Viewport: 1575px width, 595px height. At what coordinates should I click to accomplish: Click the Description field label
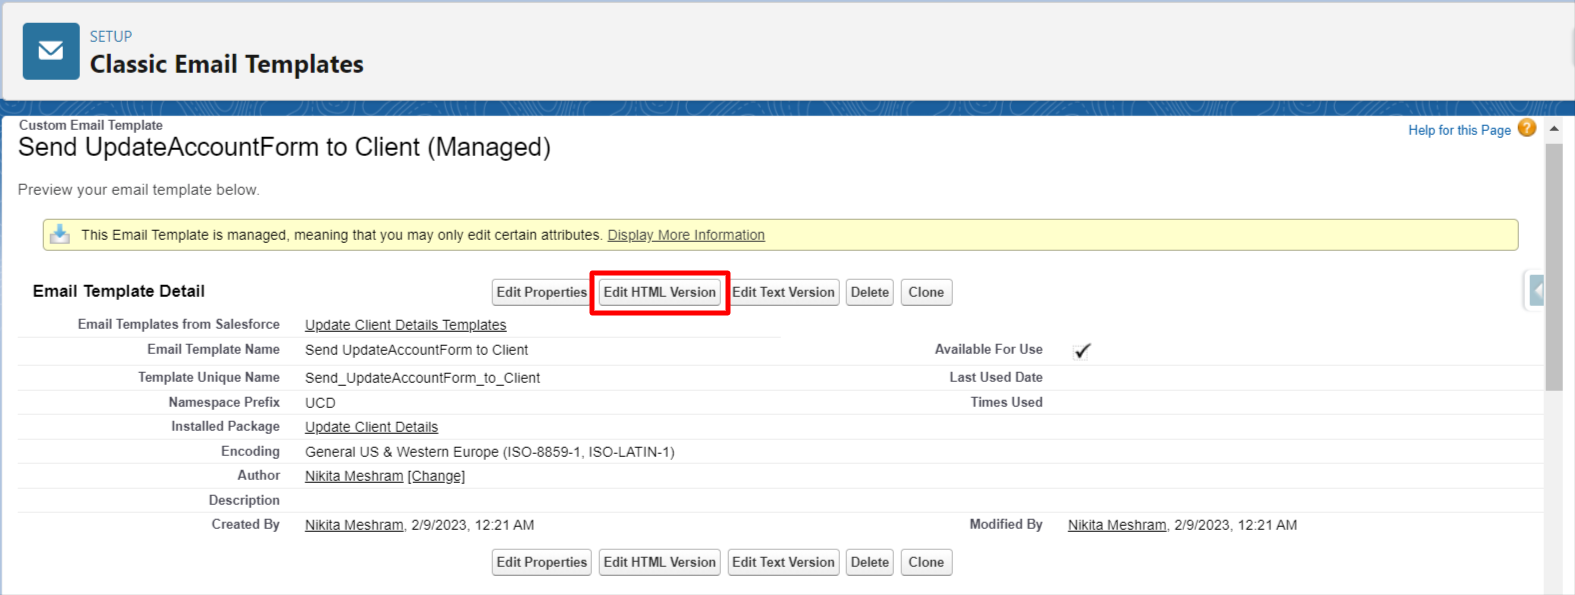[244, 500]
